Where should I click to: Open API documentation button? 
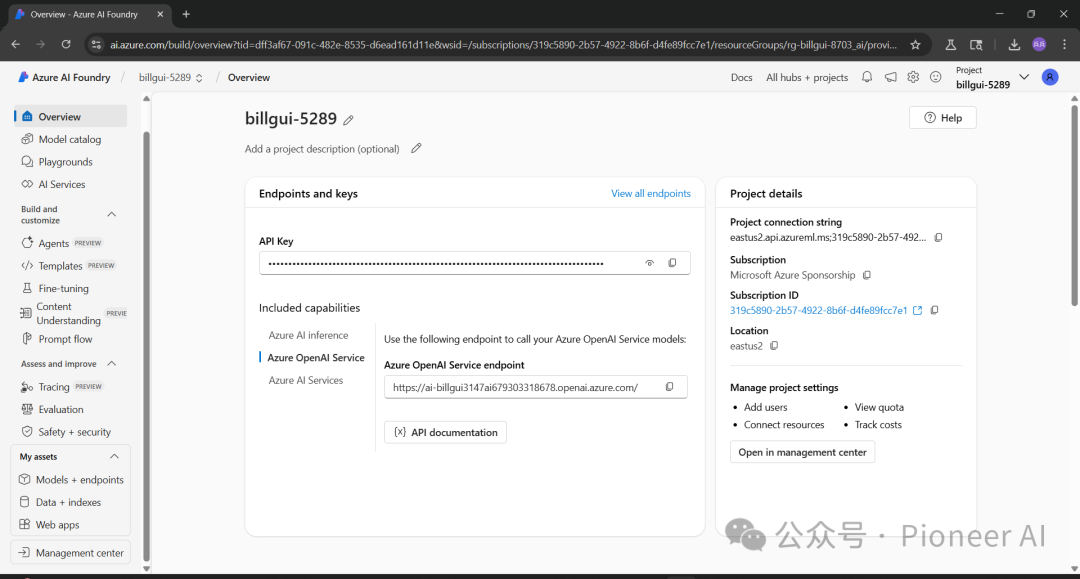tap(445, 432)
